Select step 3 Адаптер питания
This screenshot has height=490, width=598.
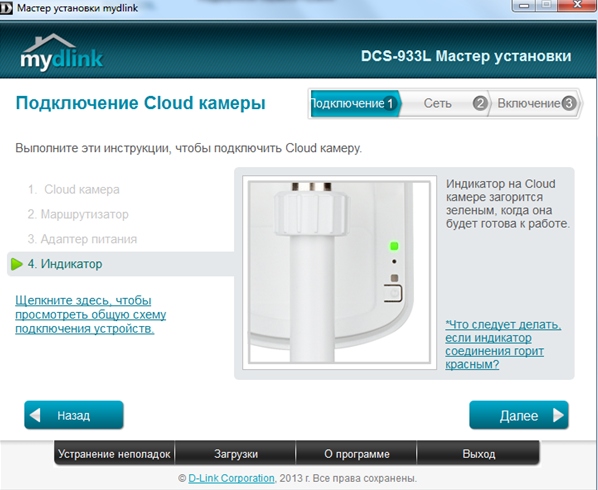[x=82, y=239]
